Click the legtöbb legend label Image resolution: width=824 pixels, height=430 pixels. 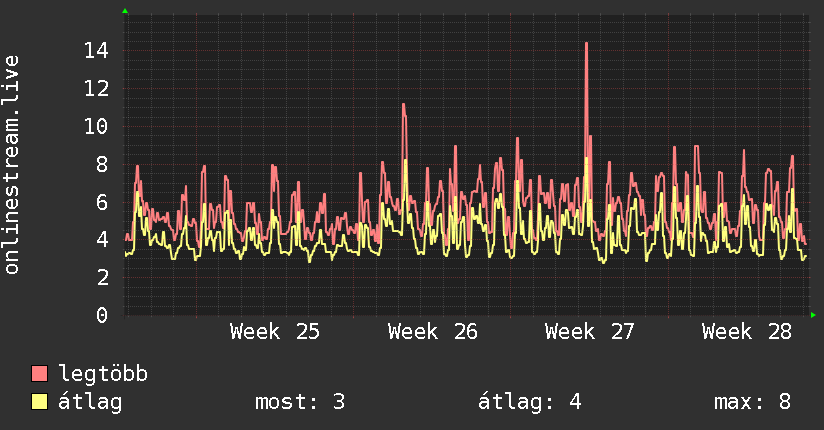pos(103,374)
